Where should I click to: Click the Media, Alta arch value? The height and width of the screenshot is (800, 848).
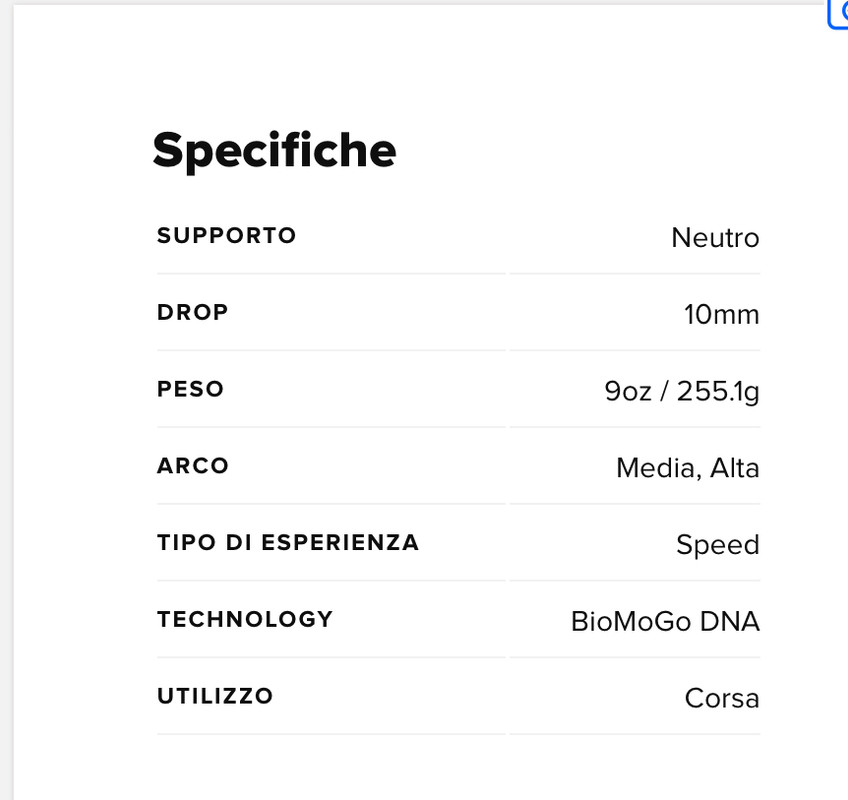[x=687, y=468]
